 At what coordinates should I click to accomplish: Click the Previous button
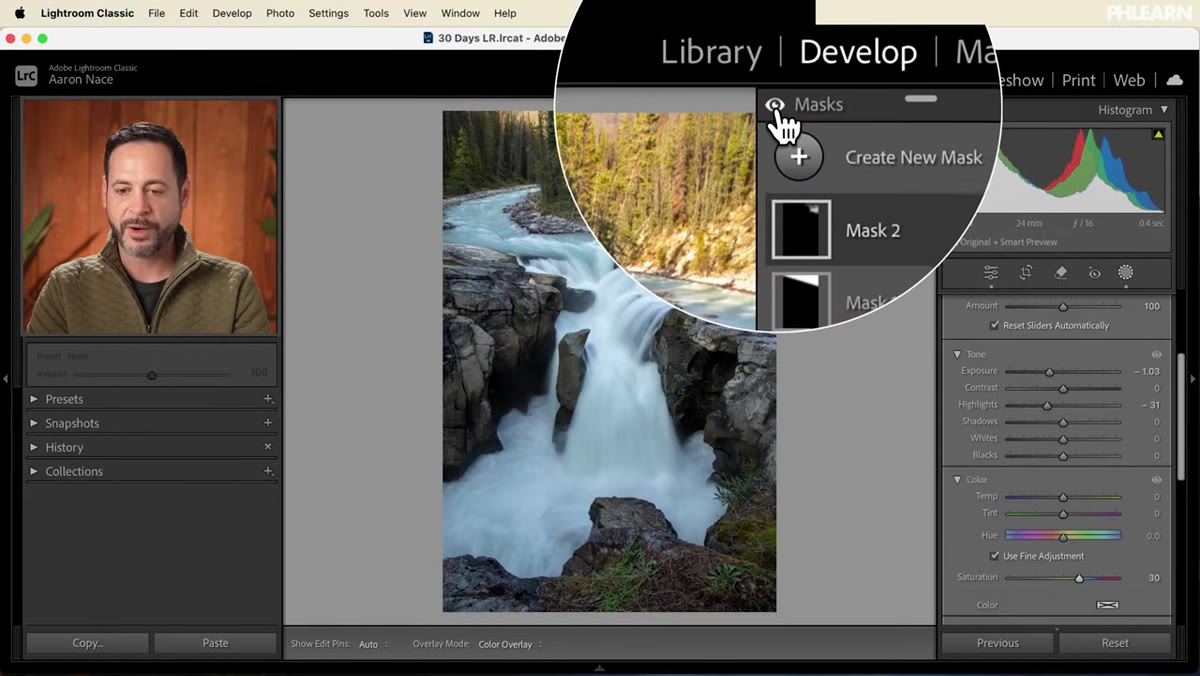pos(998,643)
